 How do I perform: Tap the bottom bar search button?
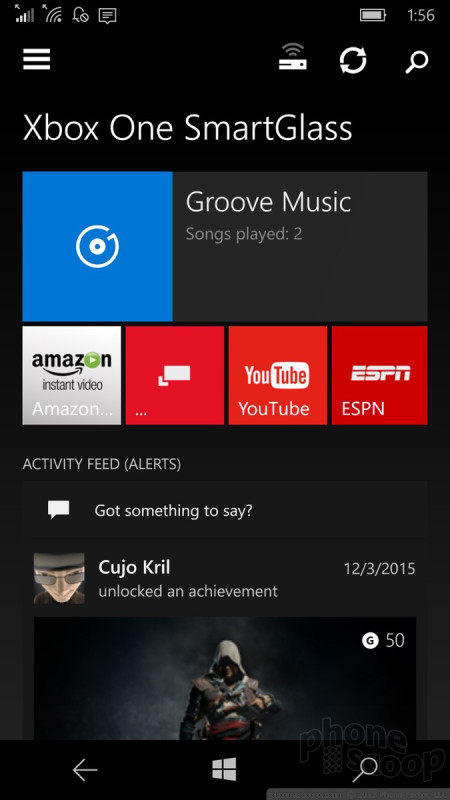[365, 769]
